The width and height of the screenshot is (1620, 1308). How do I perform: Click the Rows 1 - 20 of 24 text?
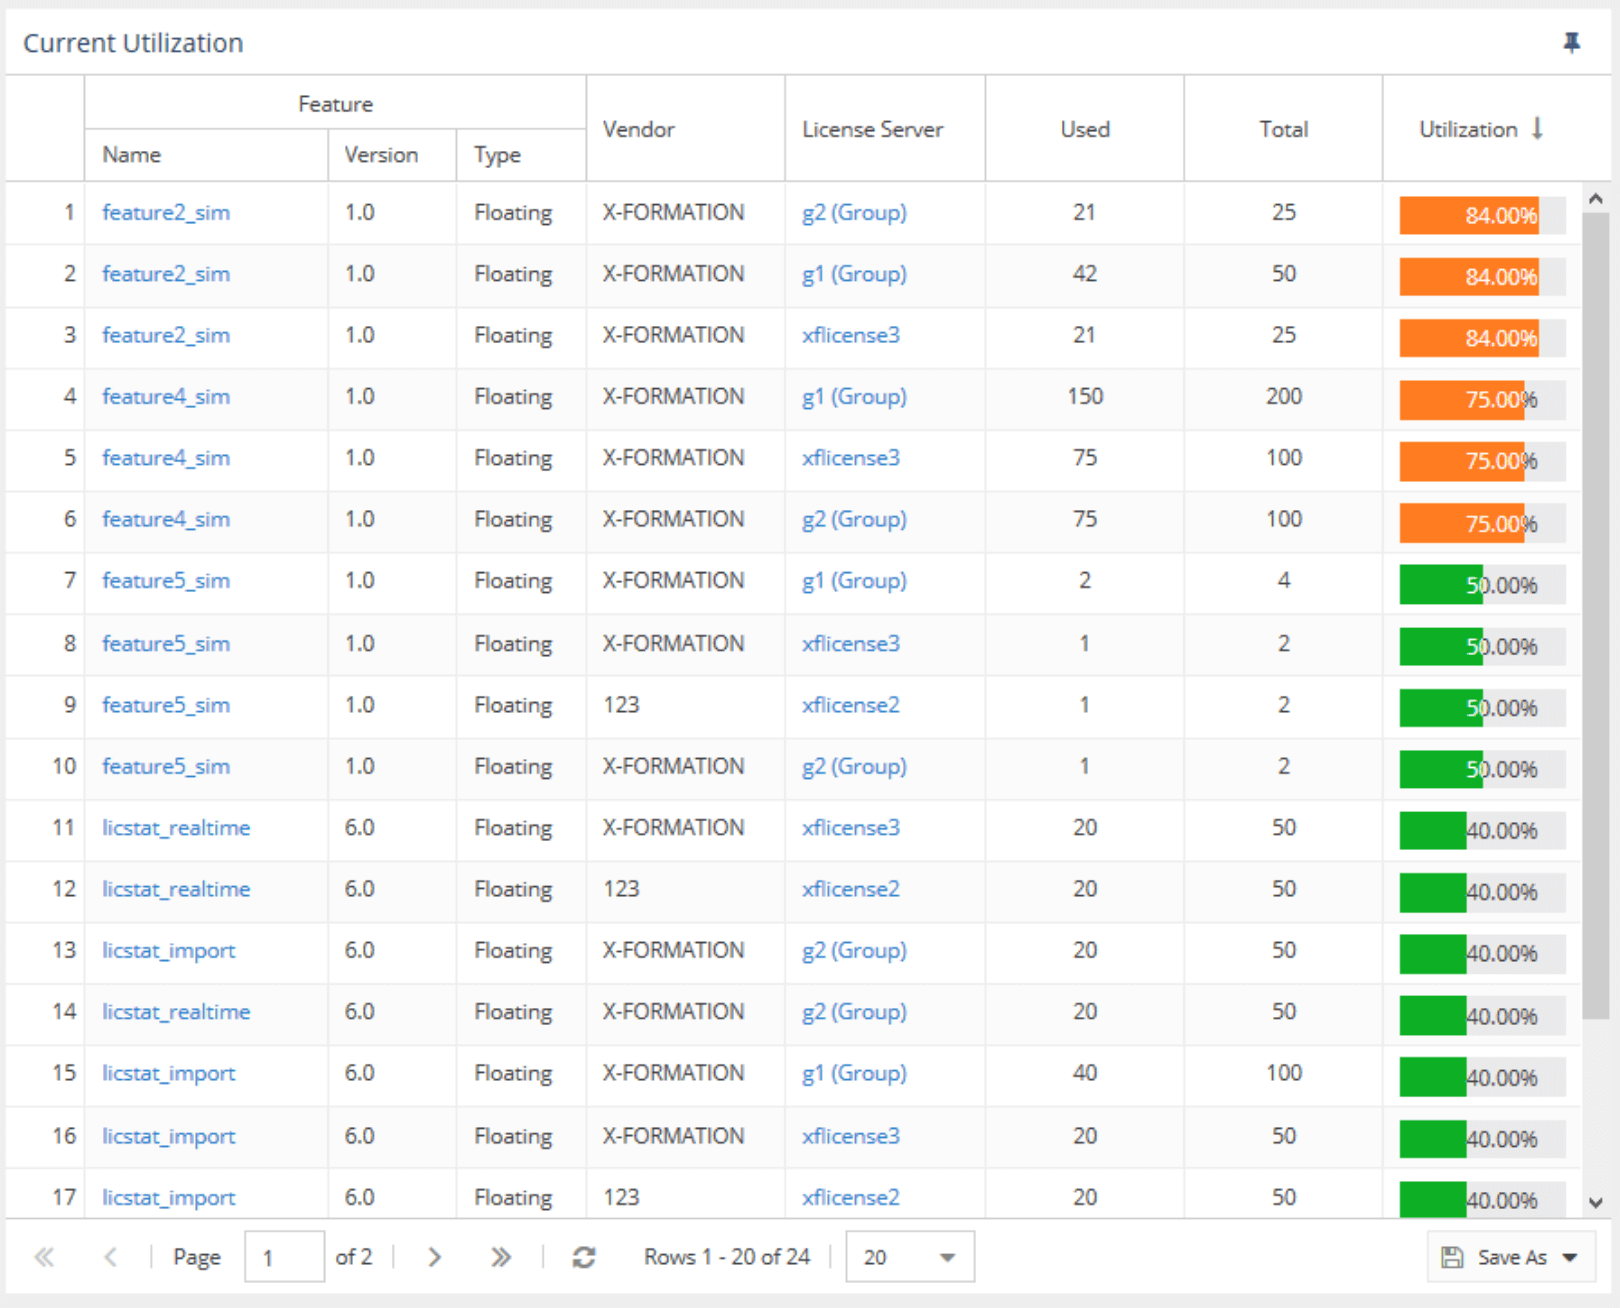click(x=727, y=1257)
